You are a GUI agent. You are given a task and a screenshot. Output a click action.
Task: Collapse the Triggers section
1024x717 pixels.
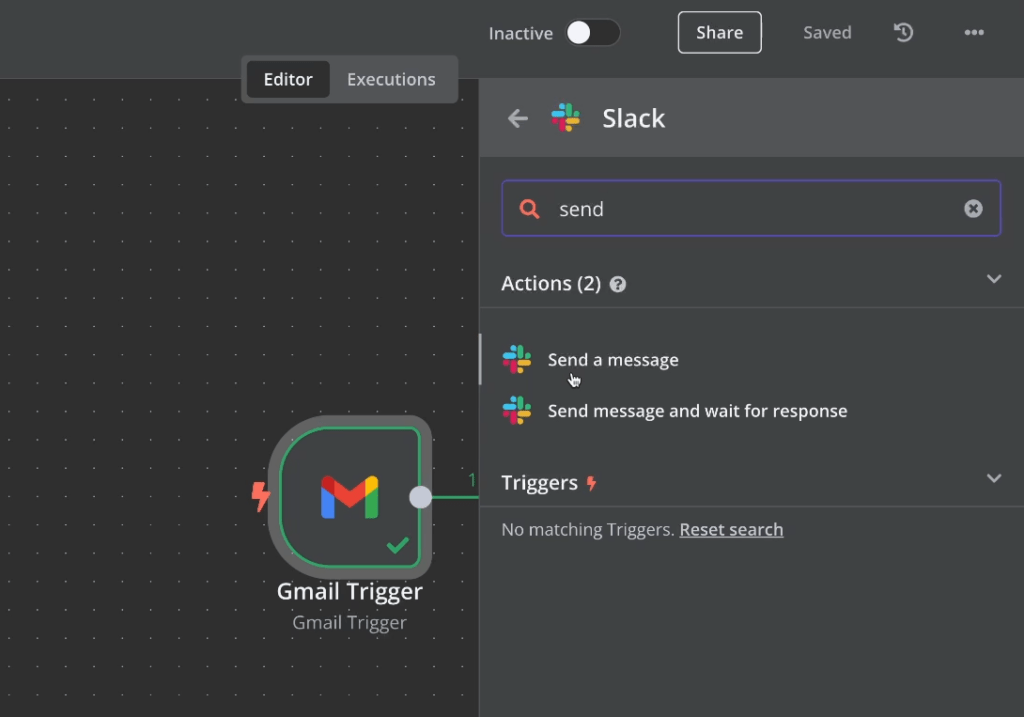pyautogui.click(x=993, y=478)
